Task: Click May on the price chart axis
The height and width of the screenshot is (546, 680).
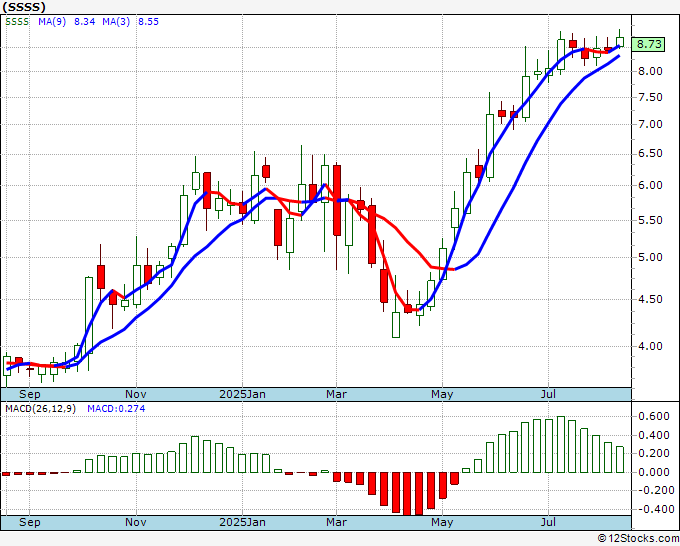Action: click(442, 394)
